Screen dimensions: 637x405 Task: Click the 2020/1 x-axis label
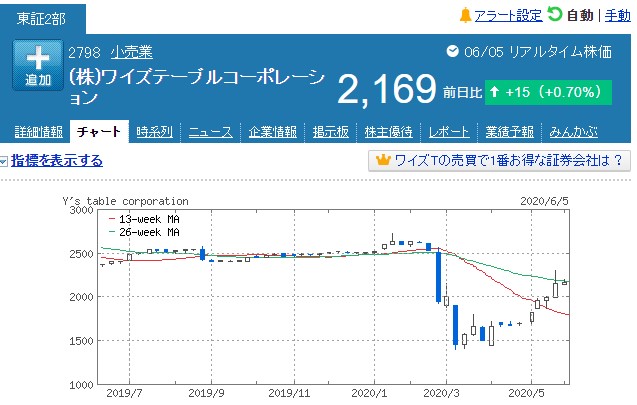(x=369, y=393)
